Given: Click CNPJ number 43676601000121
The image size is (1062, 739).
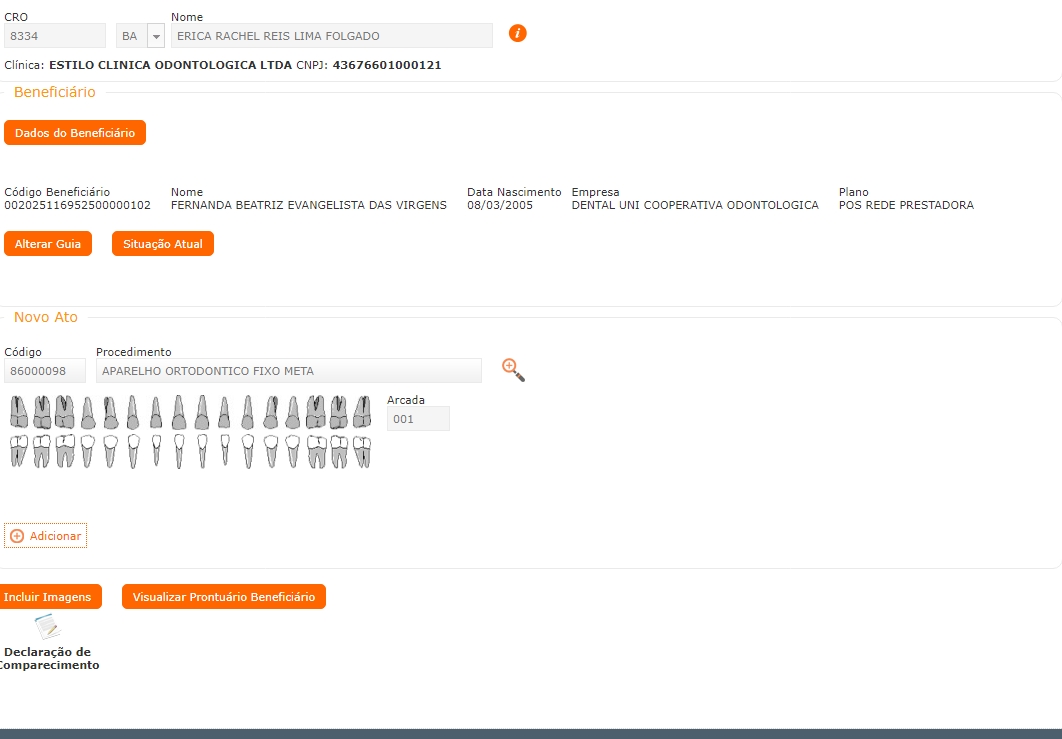Looking at the screenshot, I should (x=387, y=65).
